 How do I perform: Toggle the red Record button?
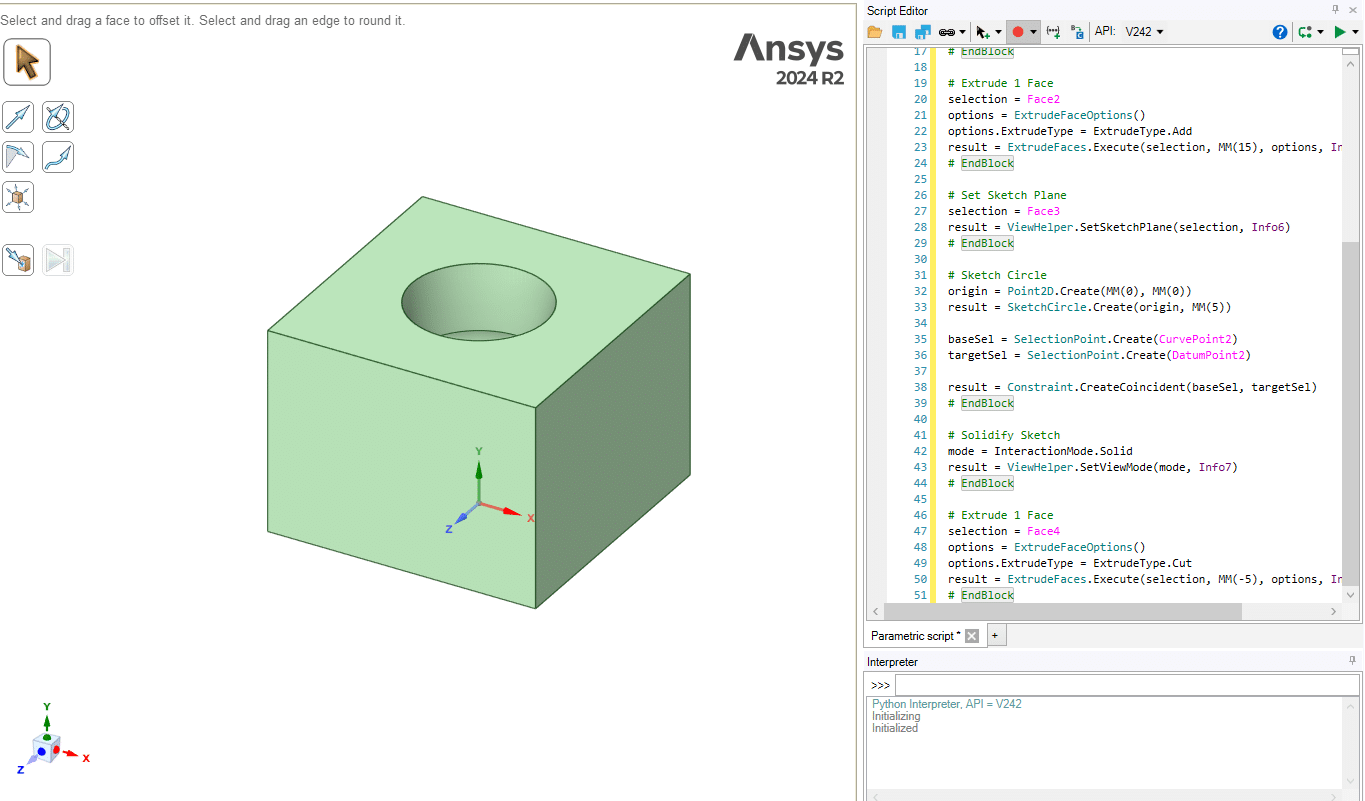click(1018, 32)
